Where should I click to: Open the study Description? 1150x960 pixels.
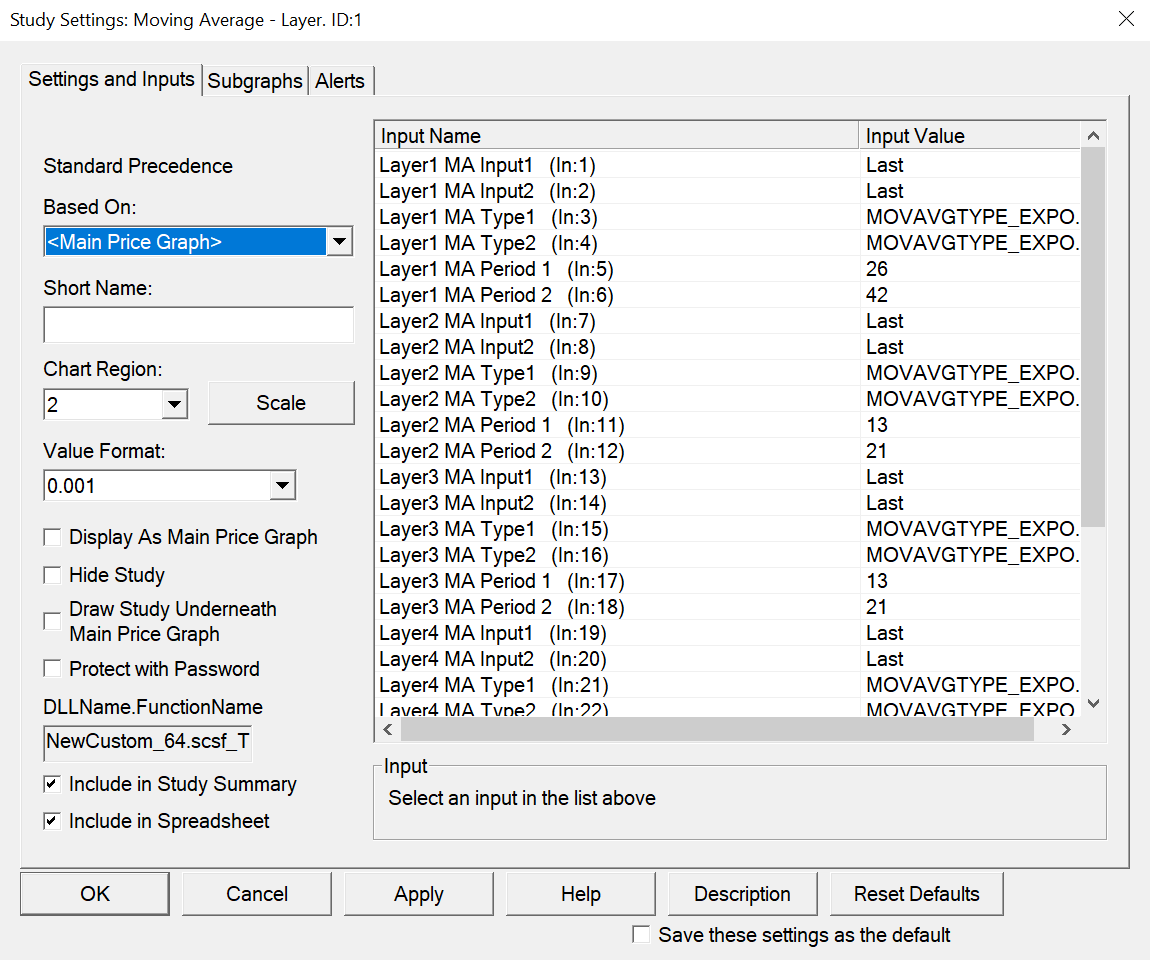point(742,894)
